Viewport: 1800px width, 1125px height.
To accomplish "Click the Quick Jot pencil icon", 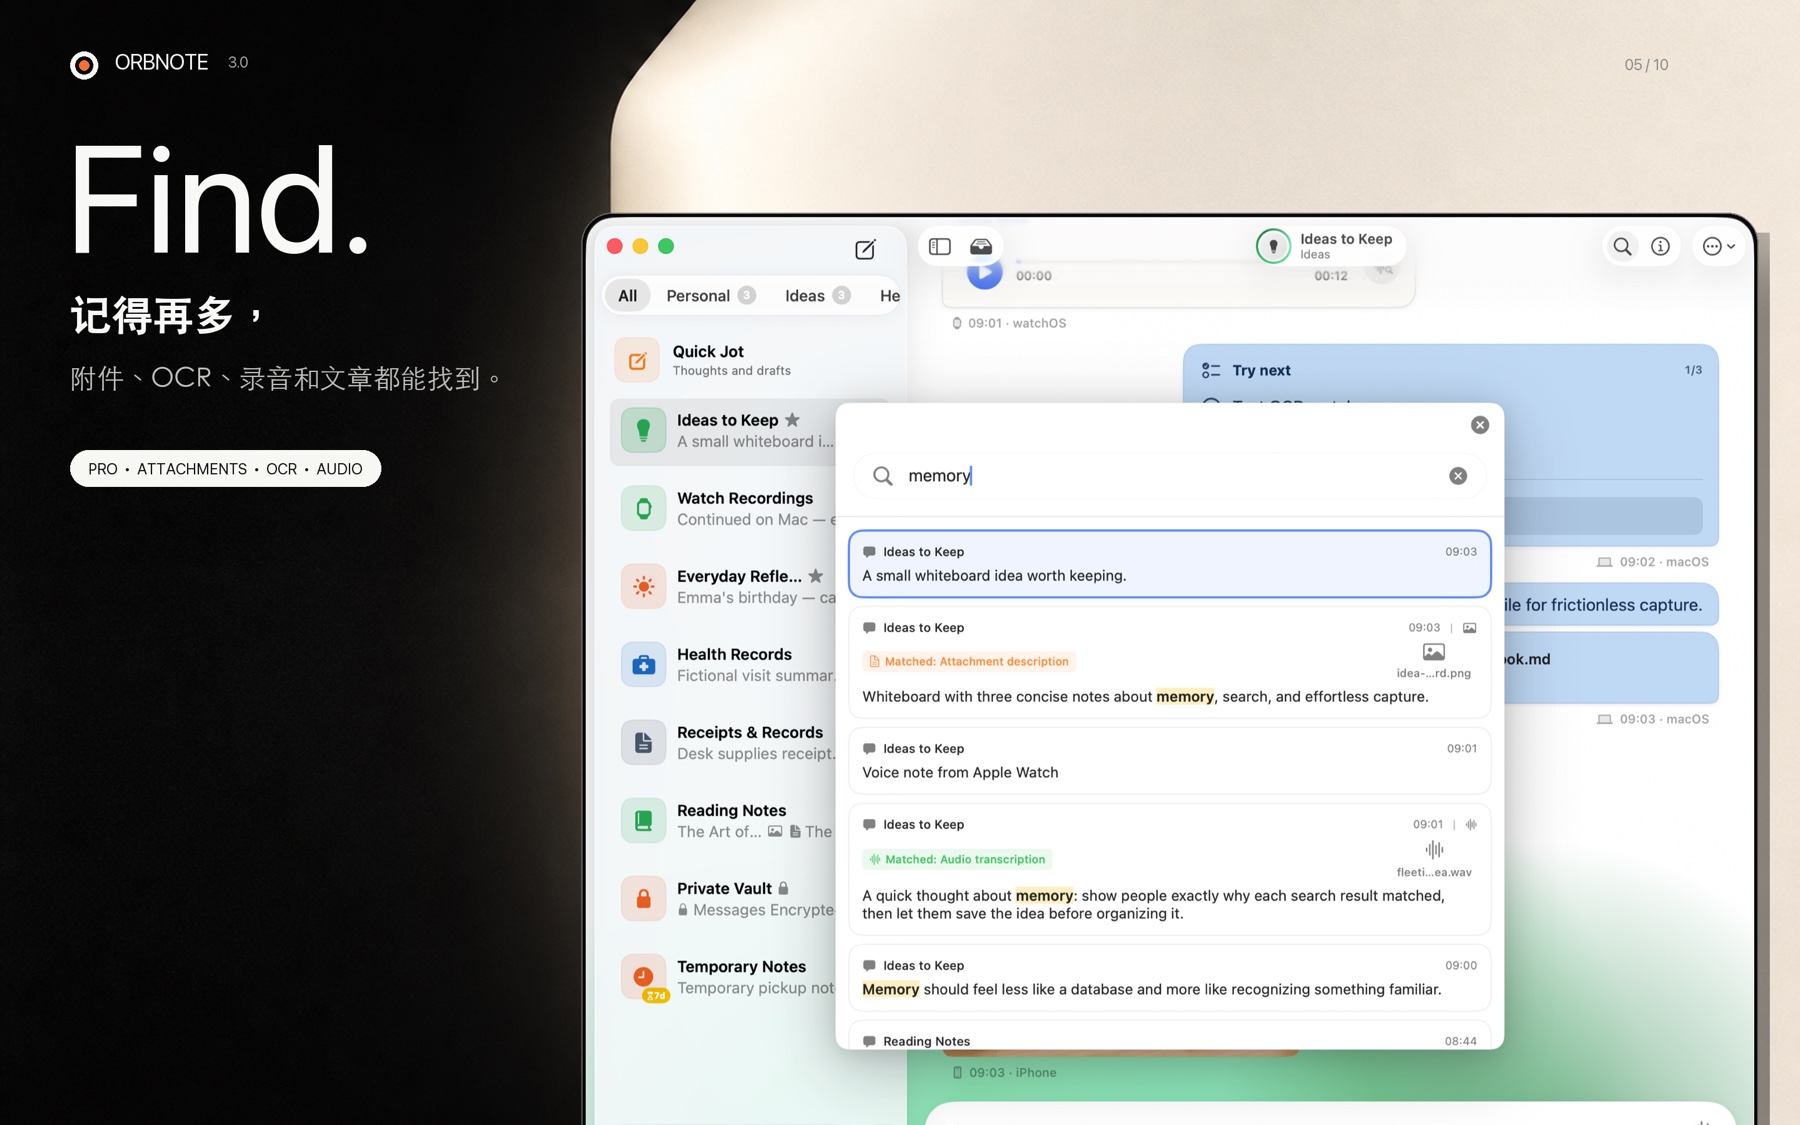I will (637, 360).
